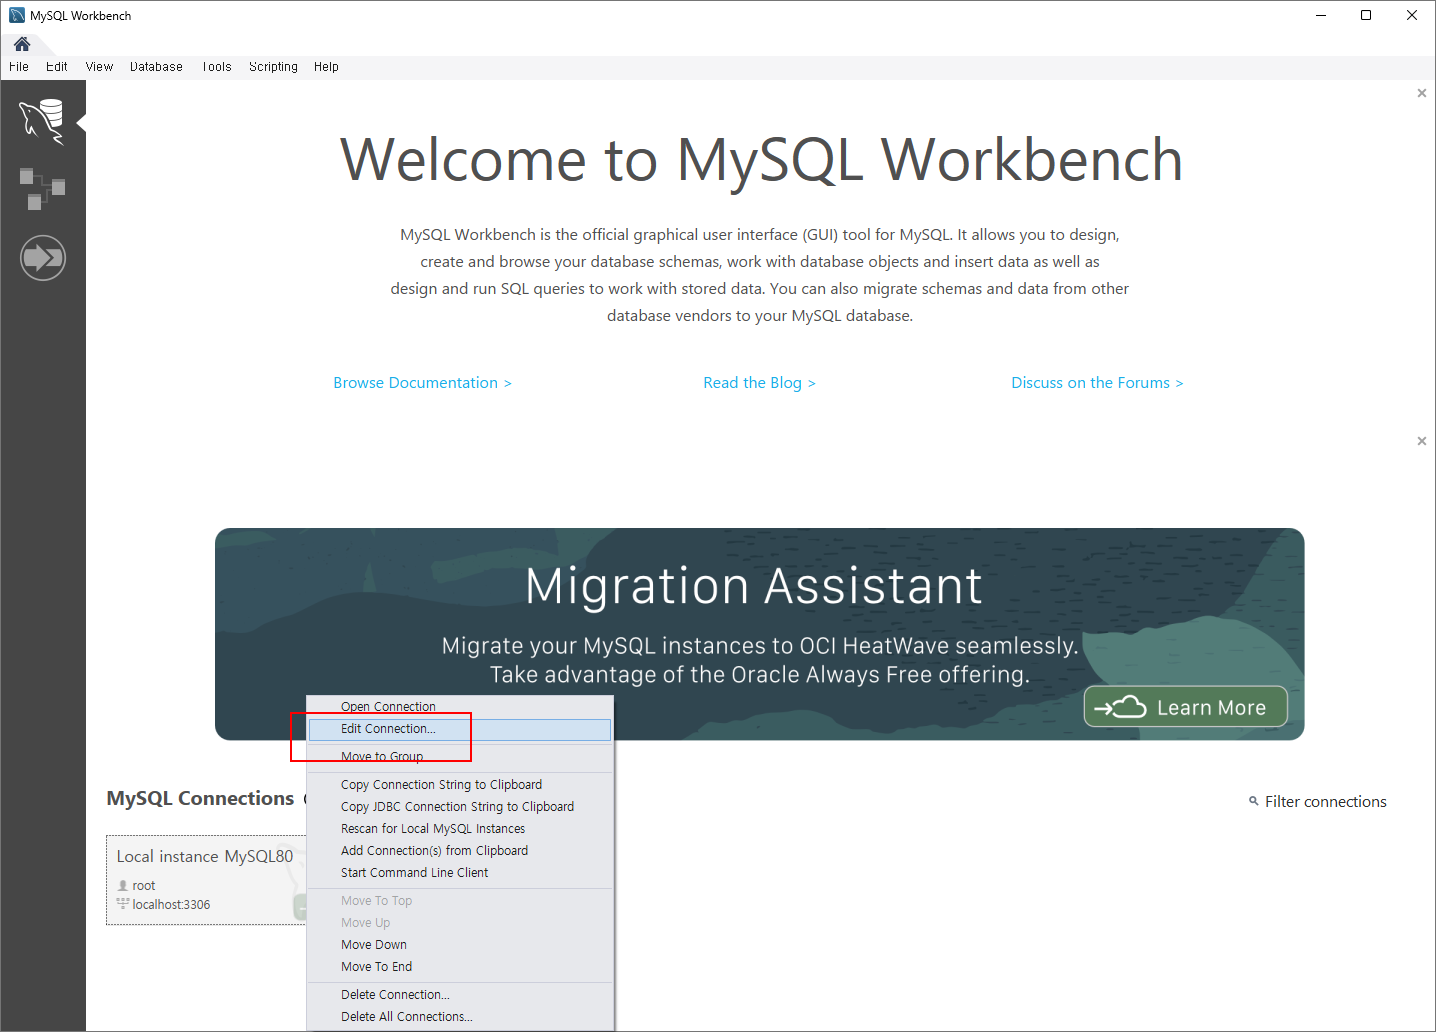Click the 'root' user text
Viewport: 1436px width, 1032px height.
(144, 886)
